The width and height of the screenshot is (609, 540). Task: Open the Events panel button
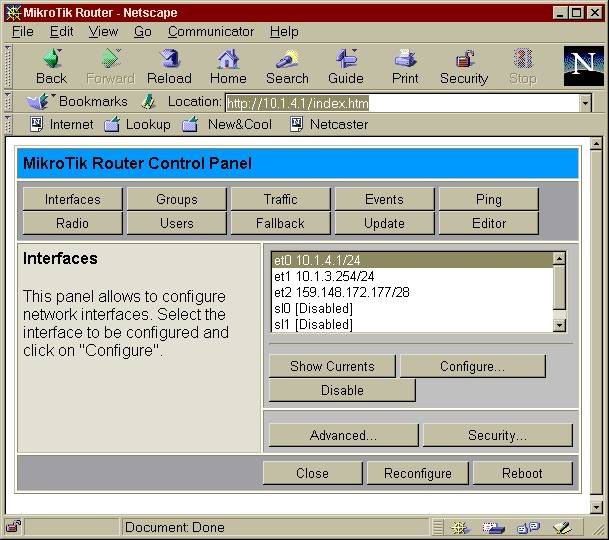(x=385, y=199)
